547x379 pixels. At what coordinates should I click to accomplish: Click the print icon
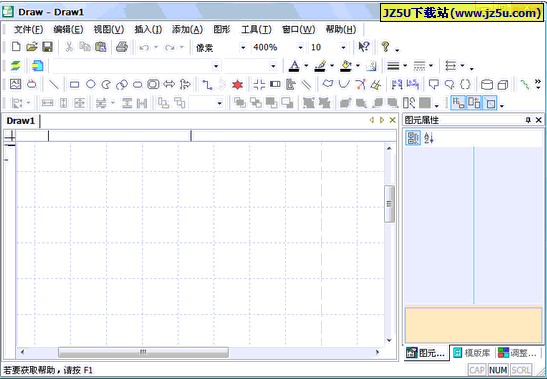[122, 47]
